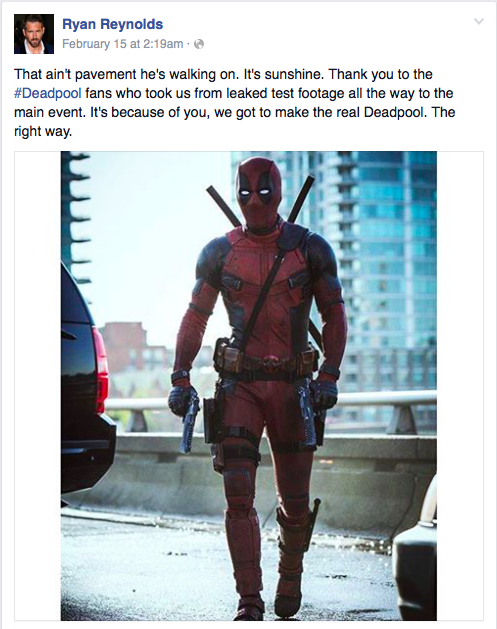Click Deadpool's belt buckle in the photo
Image resolution: width=497 pixels, height=629 pixels.
[x=273, y=361]
